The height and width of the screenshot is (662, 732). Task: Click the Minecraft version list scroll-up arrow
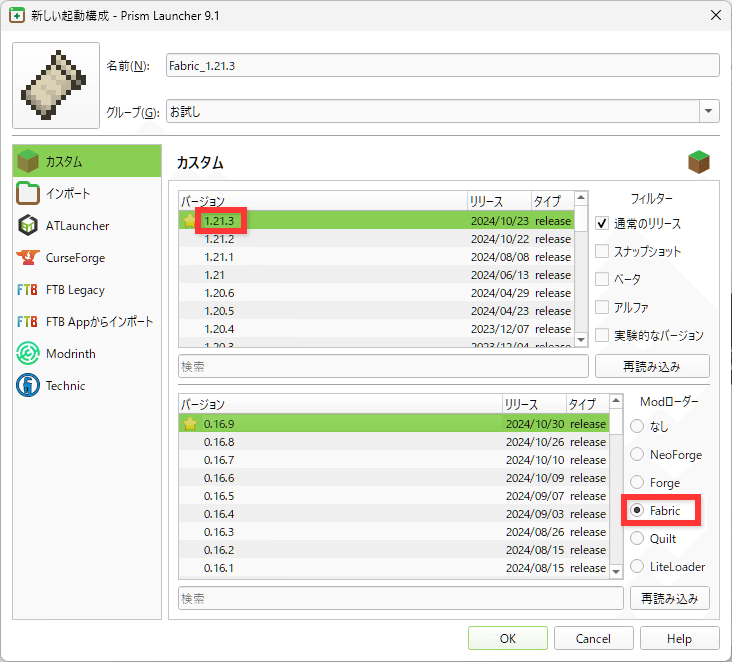581,197
